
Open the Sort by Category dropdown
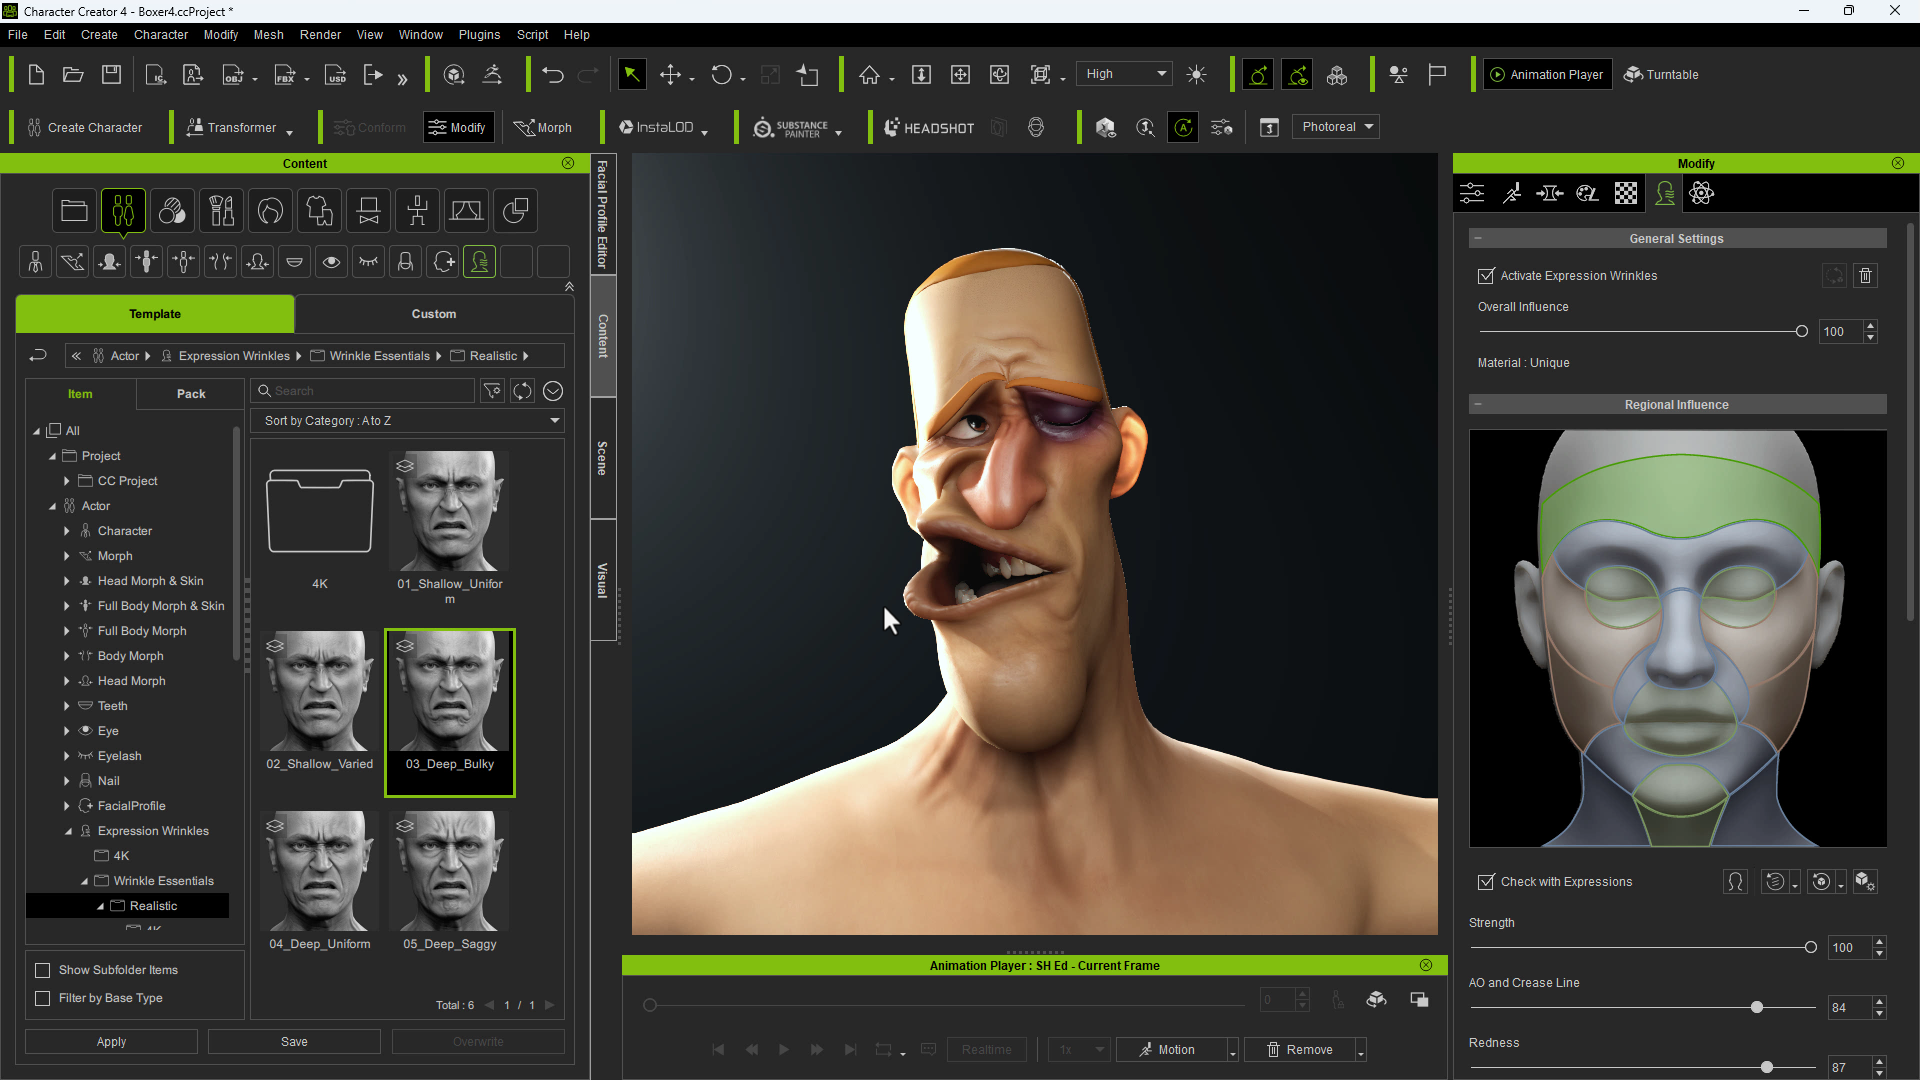pos(409,421)
